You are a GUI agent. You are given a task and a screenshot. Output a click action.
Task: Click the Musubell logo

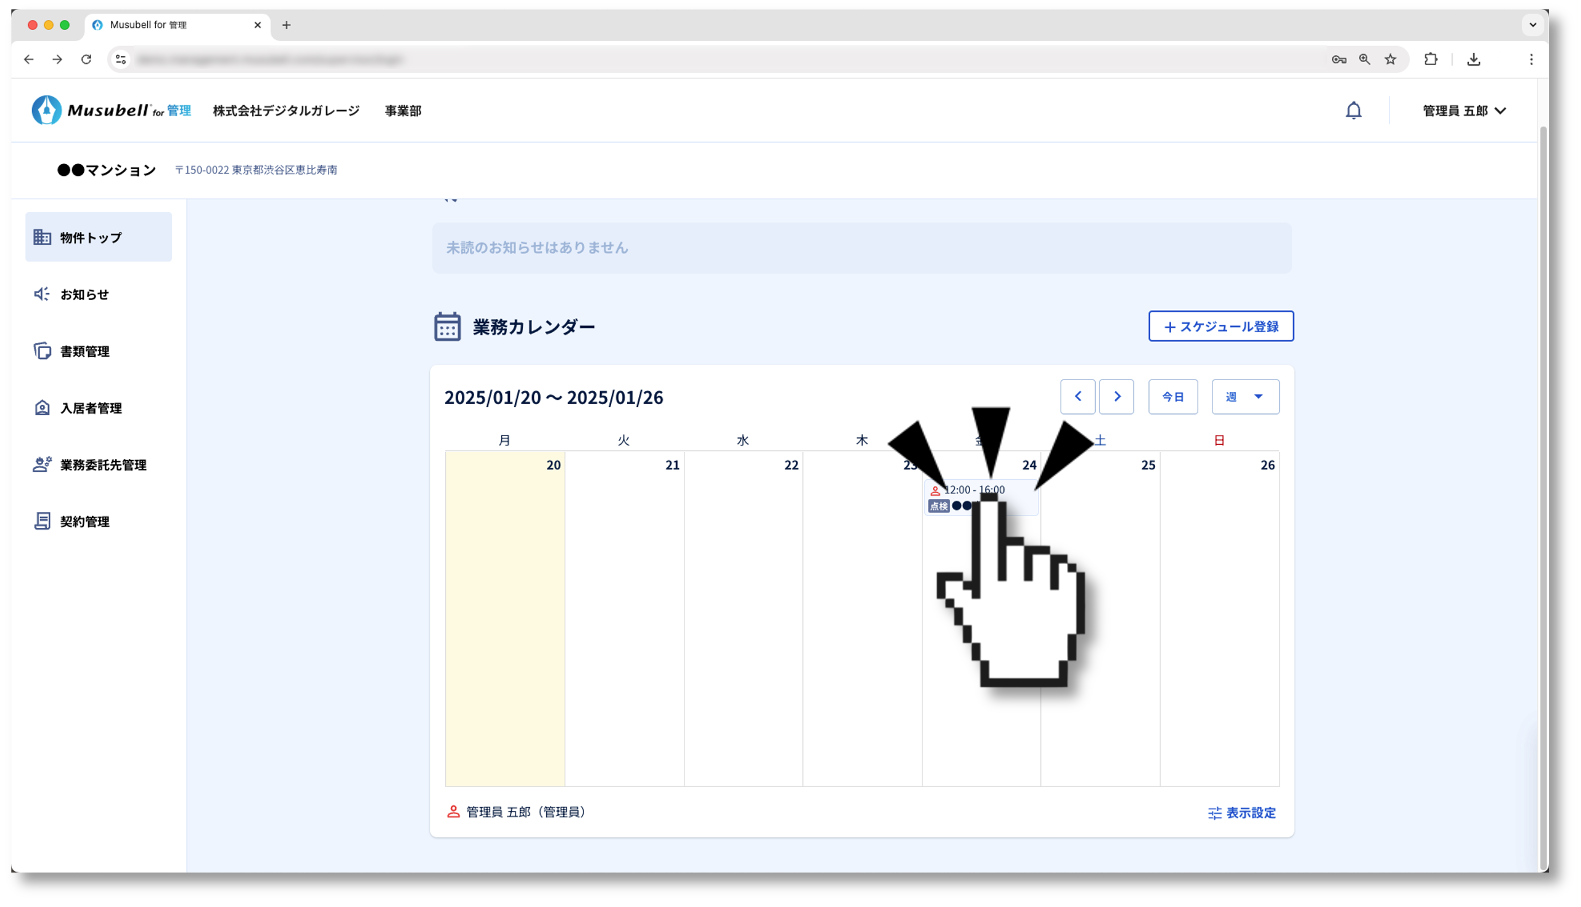coord(111,110)
